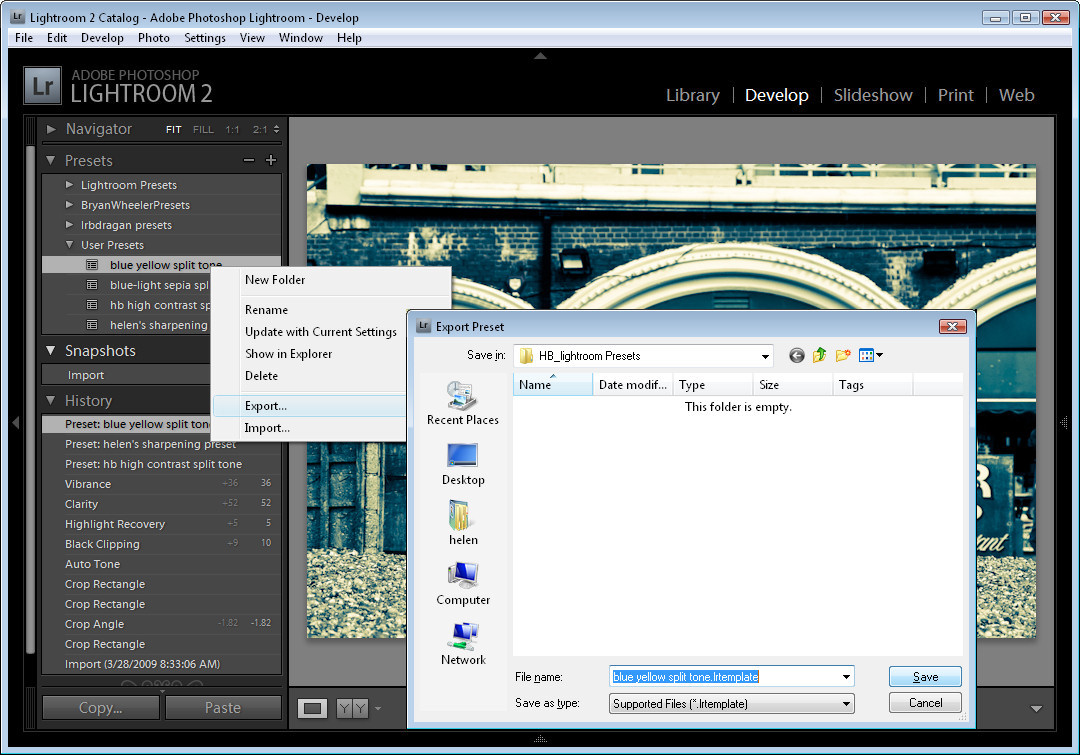Collapse the Snapshots panel
The height and width of the screenshot is (755, 1080).
(x=50, y=351)
